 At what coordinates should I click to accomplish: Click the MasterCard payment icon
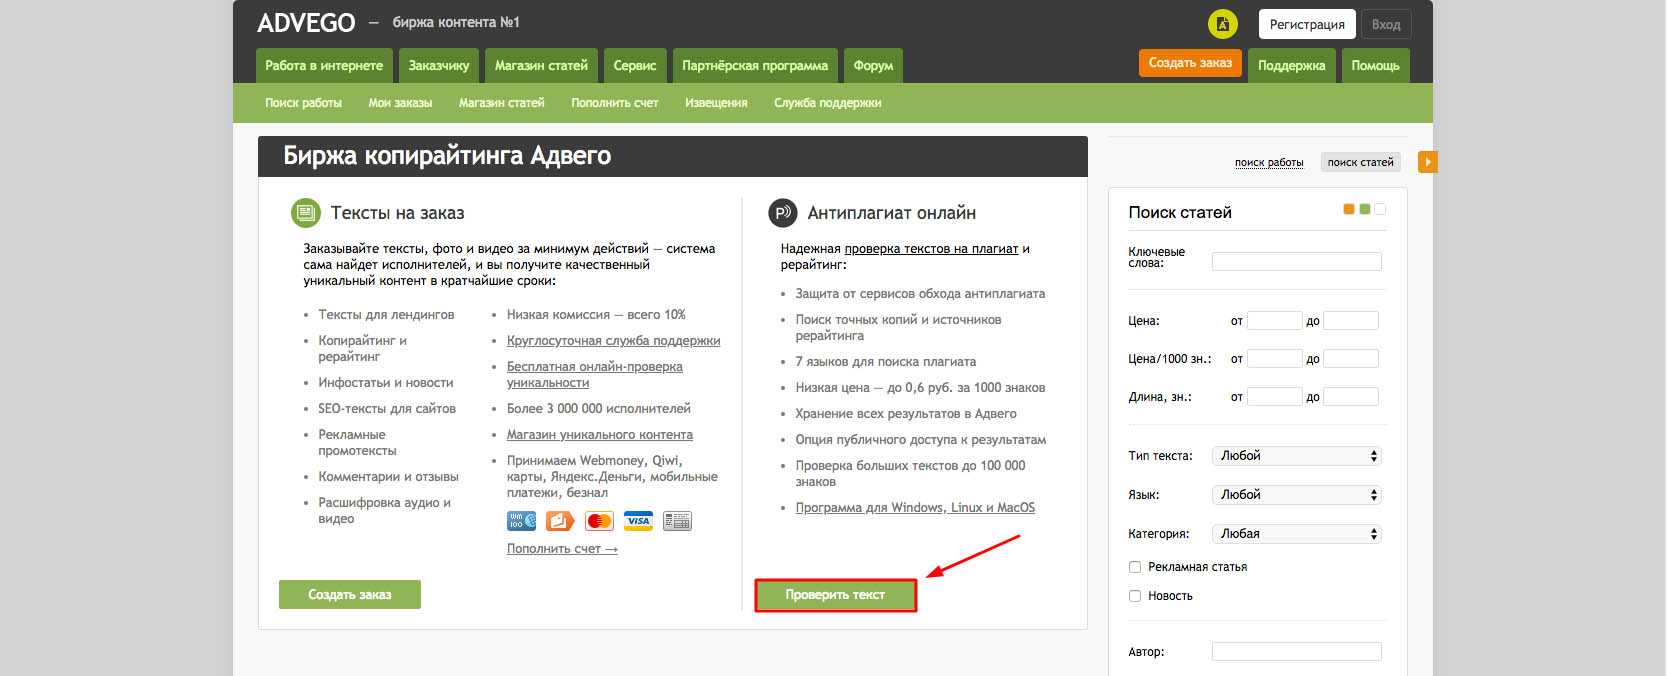(x=599, y=521)
